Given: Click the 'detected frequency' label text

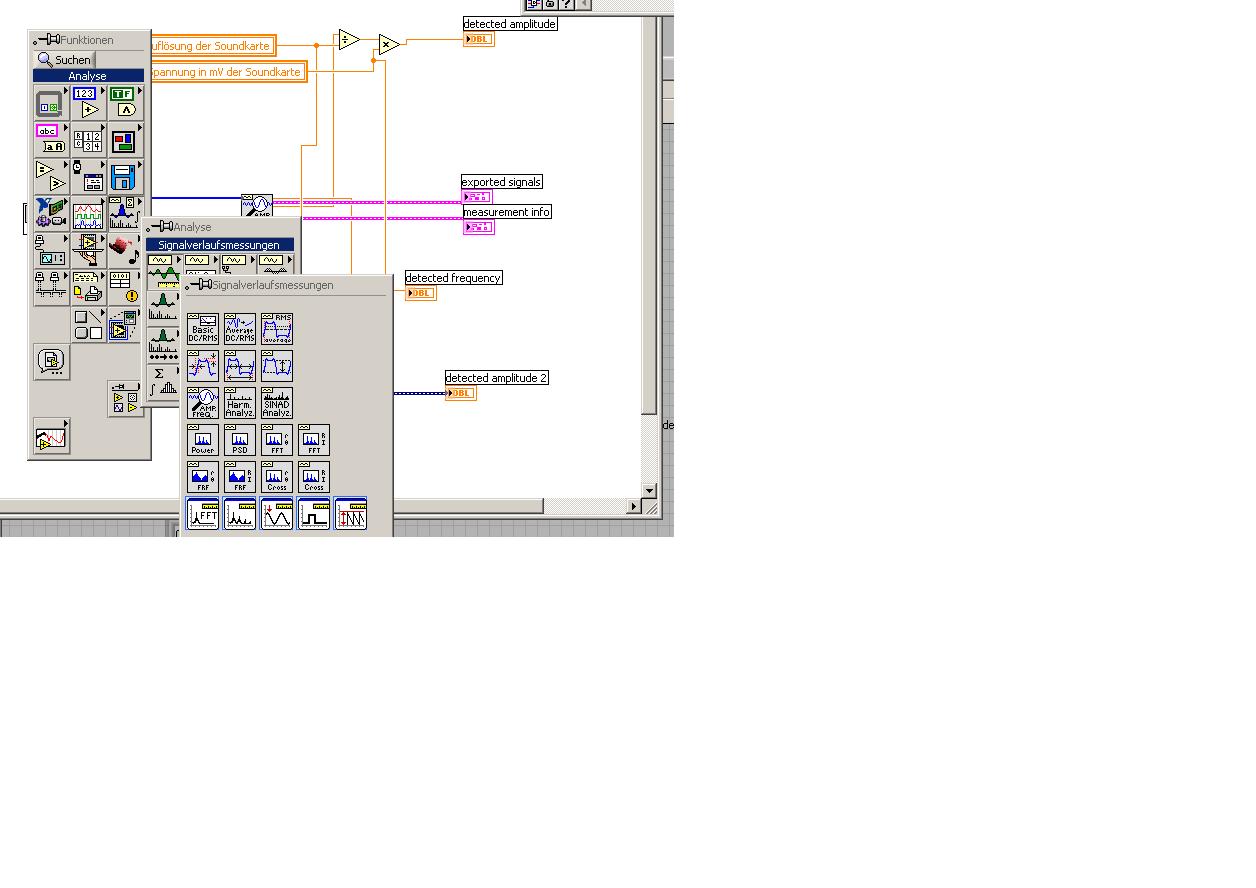Looking at the screenshot, I should coord(453,278).
